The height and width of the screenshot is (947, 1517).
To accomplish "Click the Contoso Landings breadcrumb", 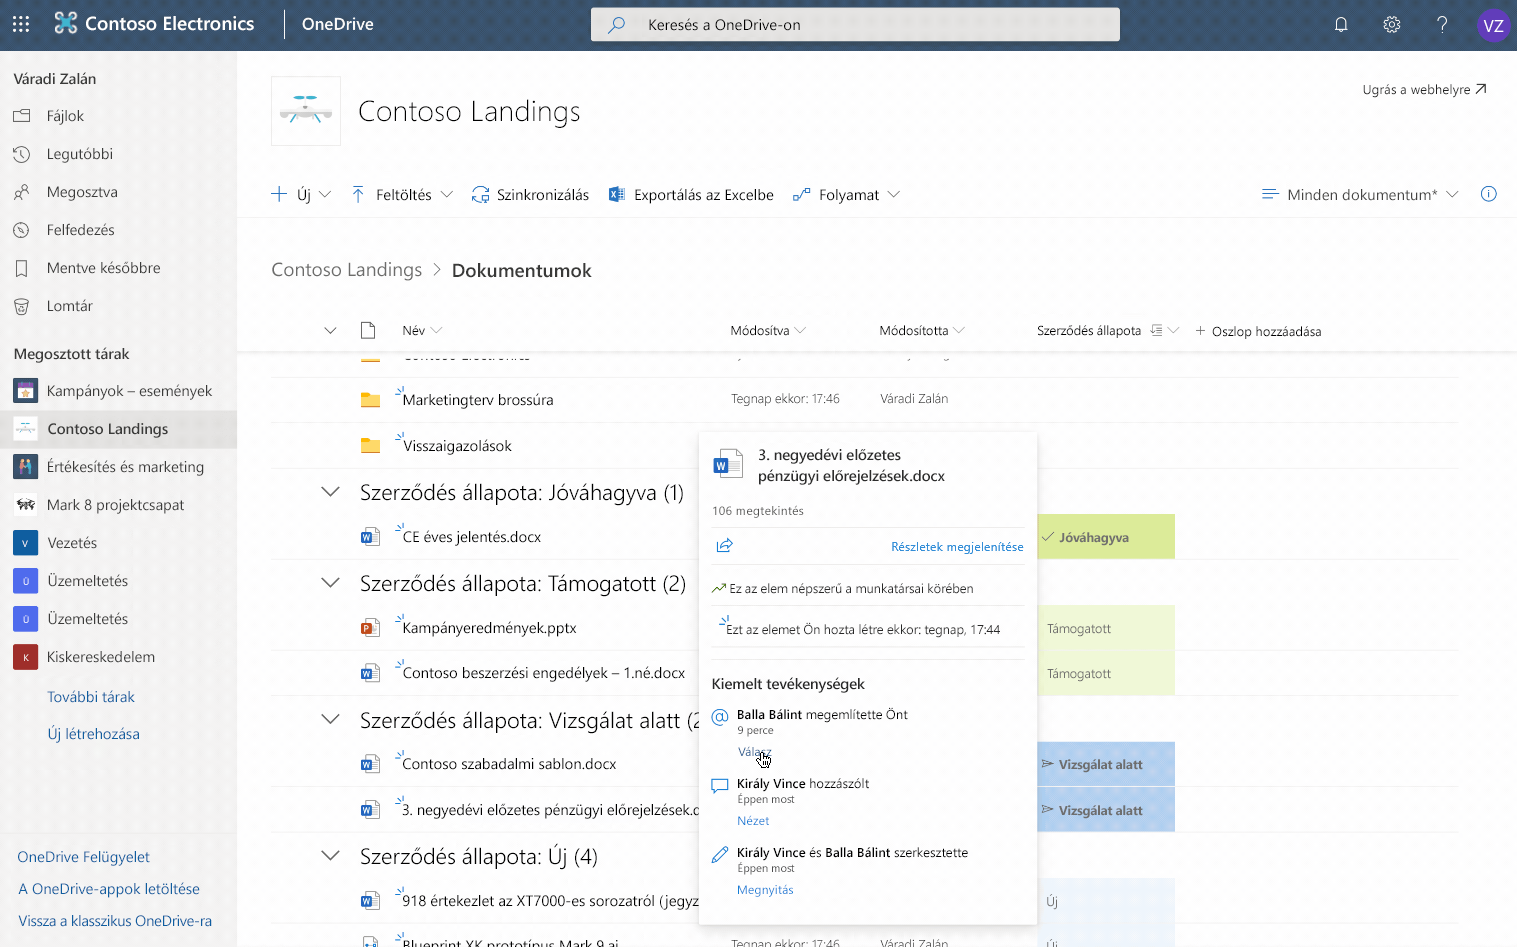I will pos(347,270).
